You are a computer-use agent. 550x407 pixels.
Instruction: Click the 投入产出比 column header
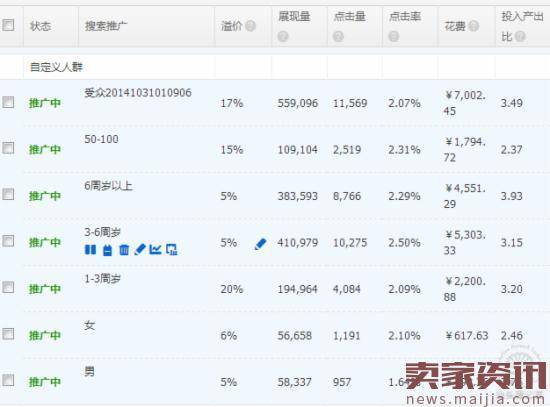coord(522,26)
